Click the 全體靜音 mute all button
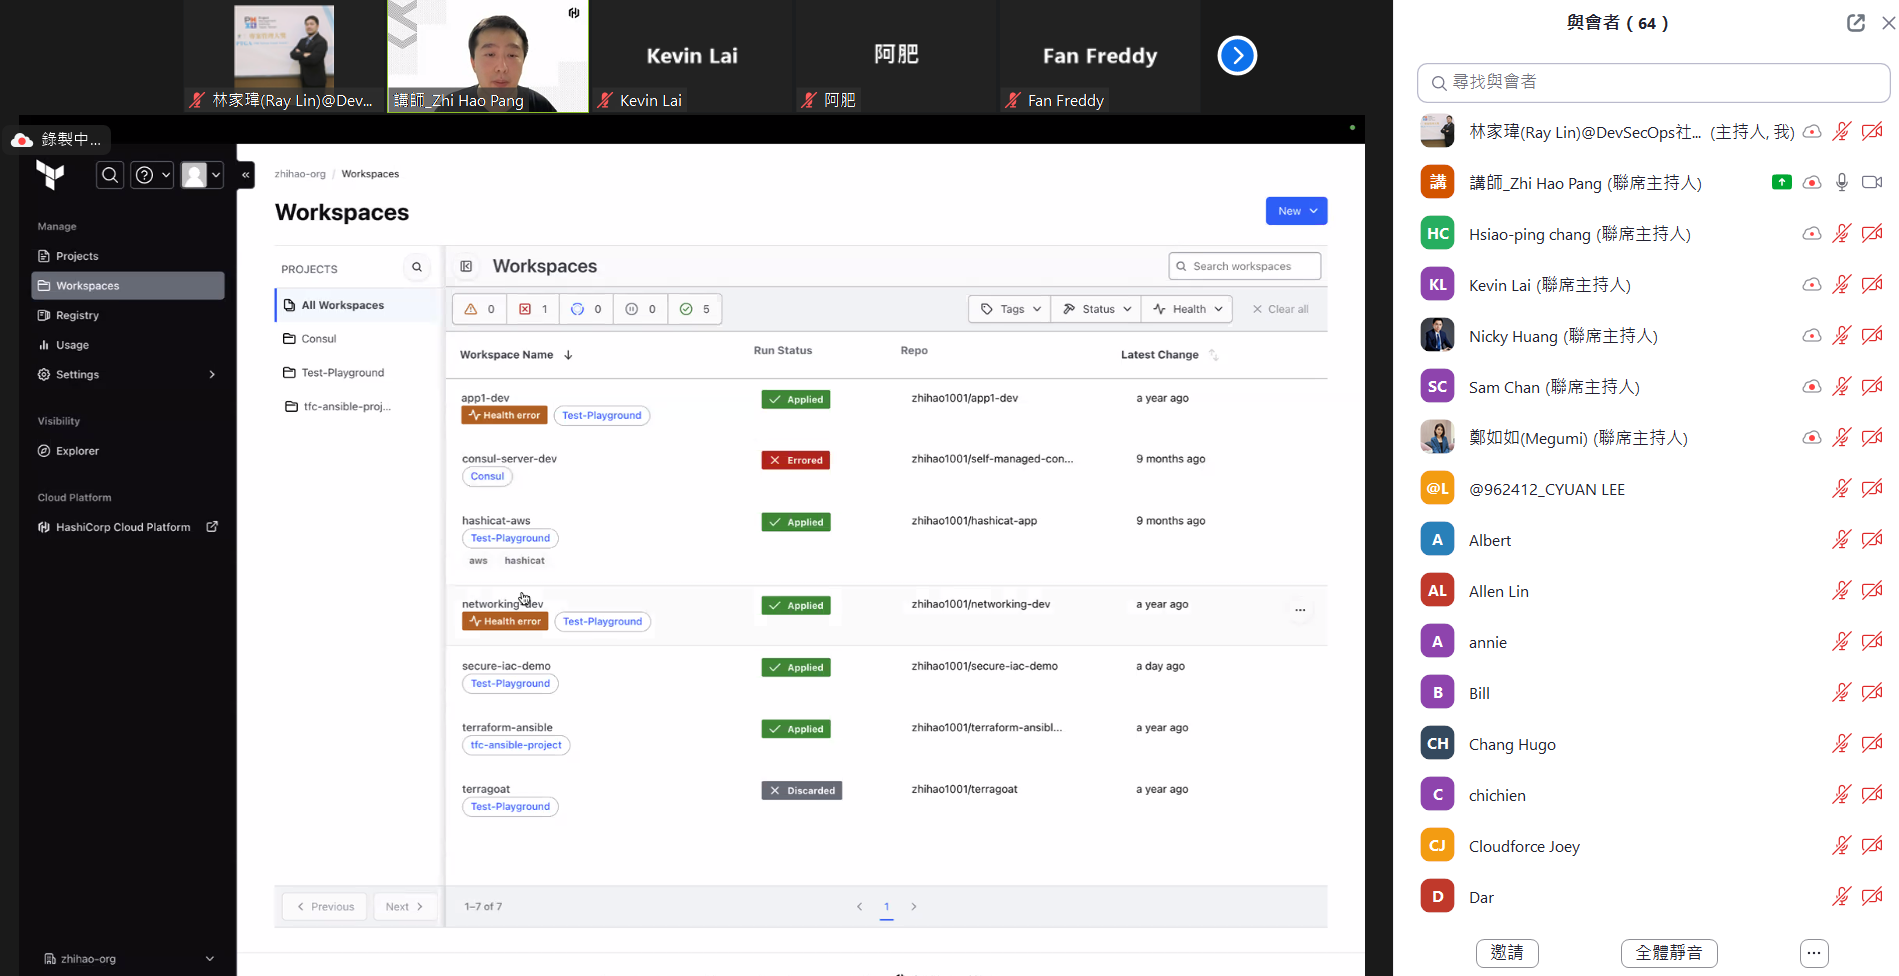Viewport: 1899px width, 976px height. tap(1668, 953)
